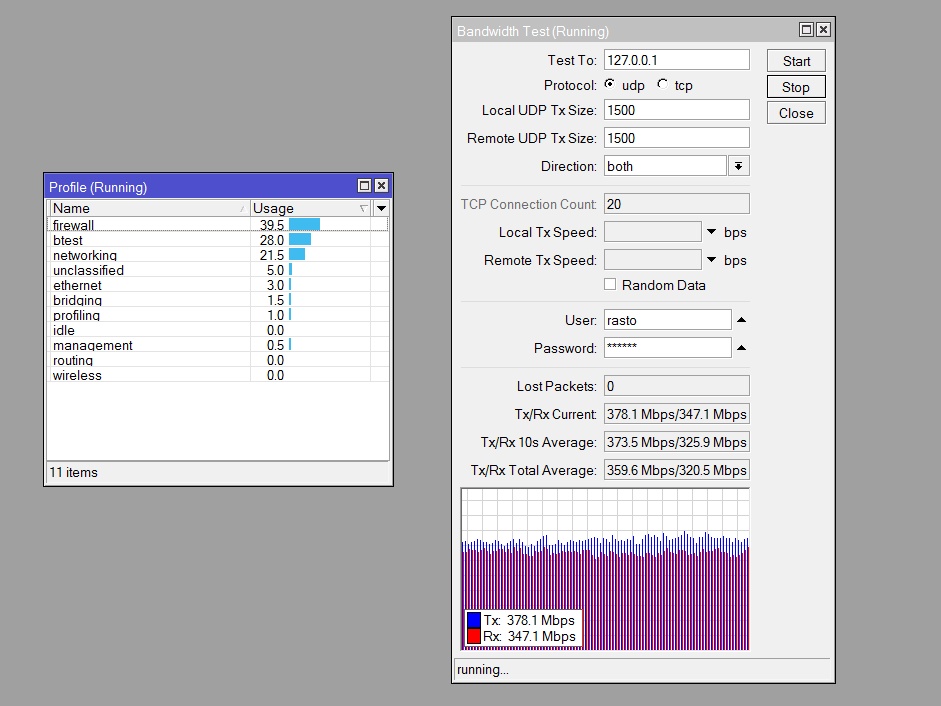Click the Tx/Rx Current value field
Viewport: 941px width, 706px height.
click(677, 414)
